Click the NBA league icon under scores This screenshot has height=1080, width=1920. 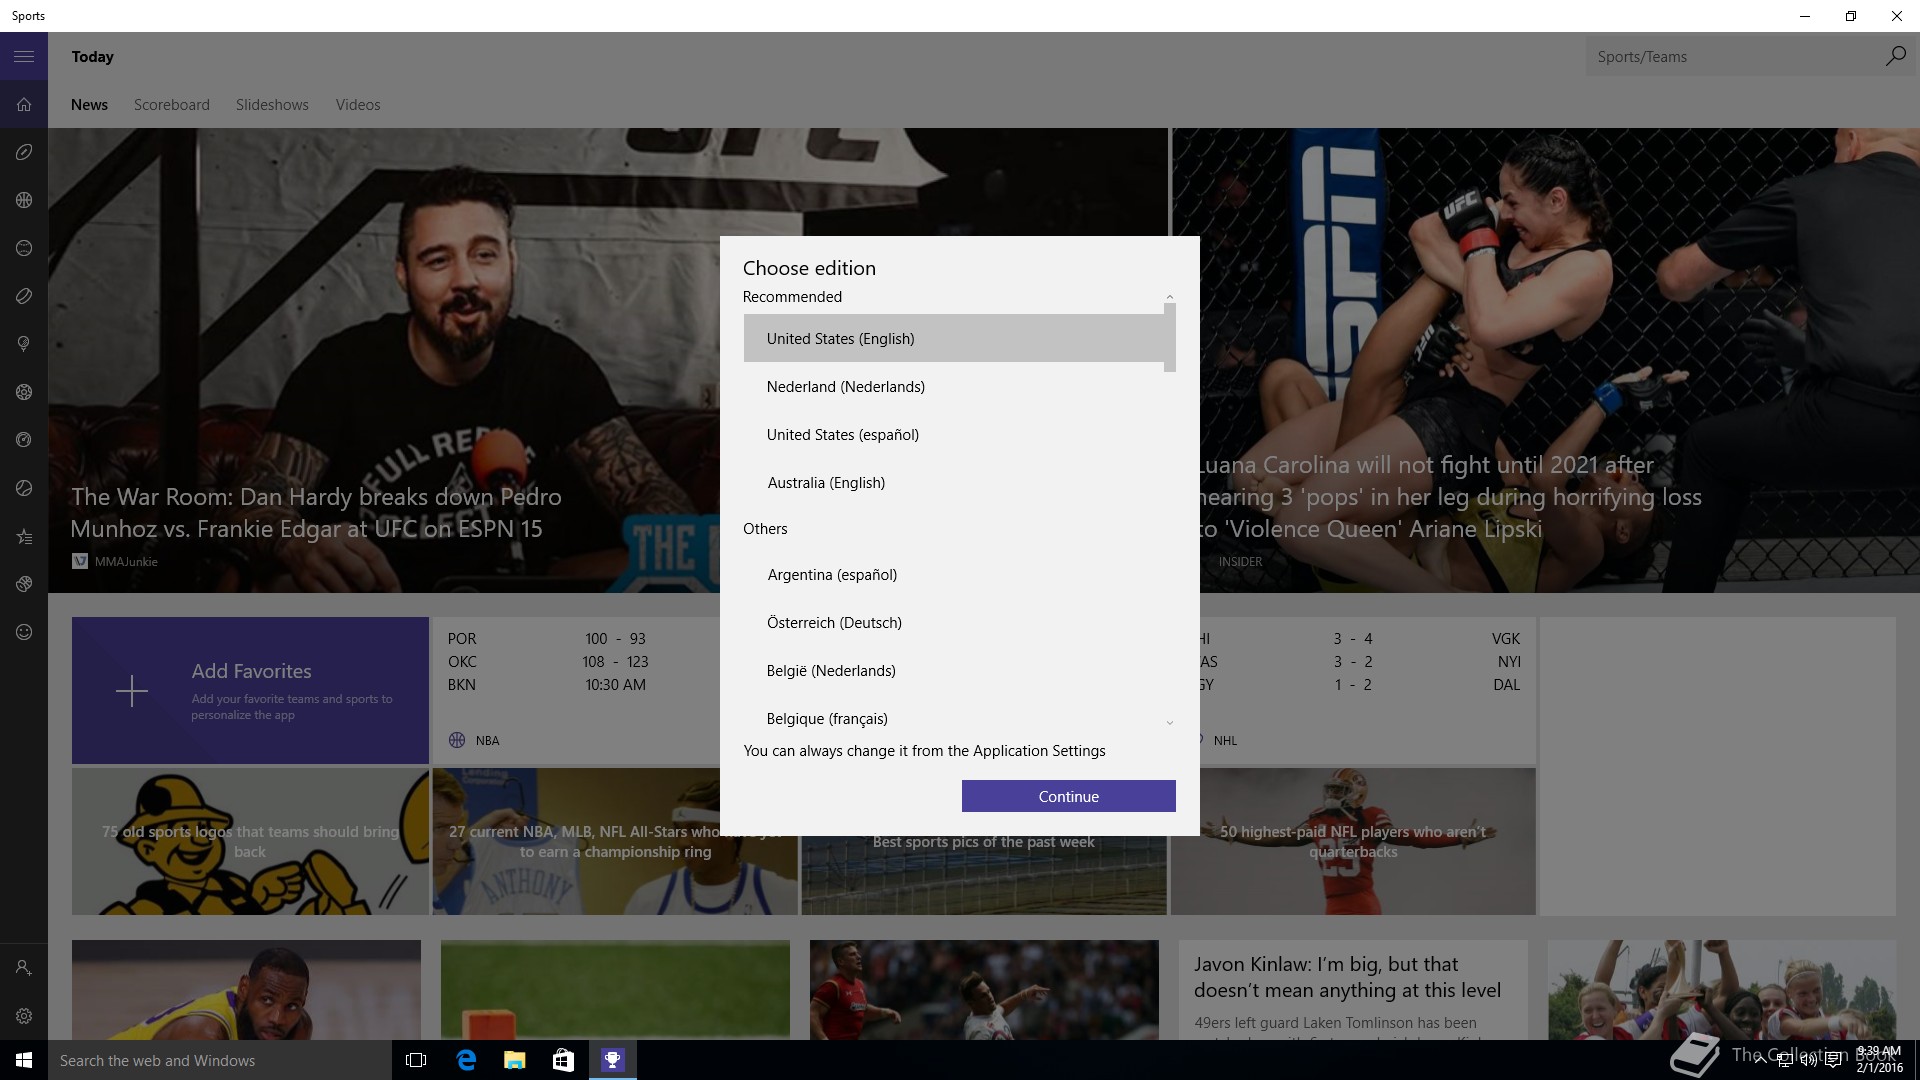457,740
